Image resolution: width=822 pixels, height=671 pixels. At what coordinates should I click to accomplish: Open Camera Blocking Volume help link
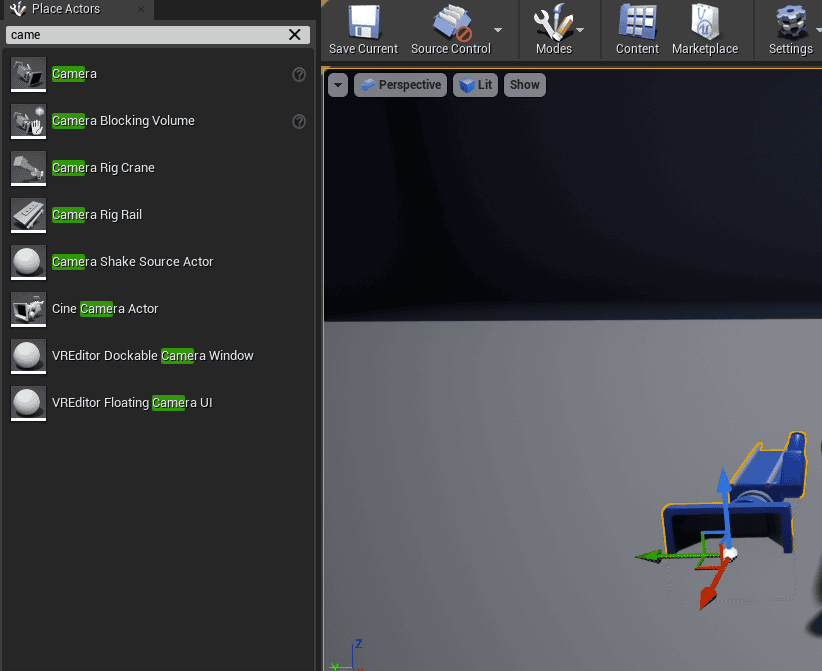coord(298,121)
